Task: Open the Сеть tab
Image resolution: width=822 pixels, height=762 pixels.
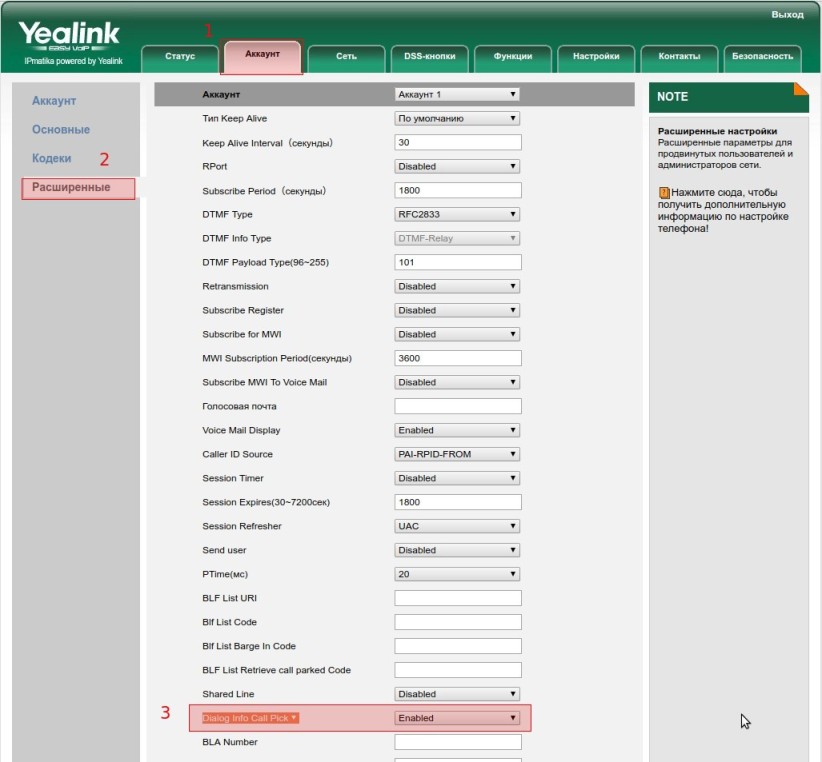Action: pyautogui.click(x=347, y=58)
